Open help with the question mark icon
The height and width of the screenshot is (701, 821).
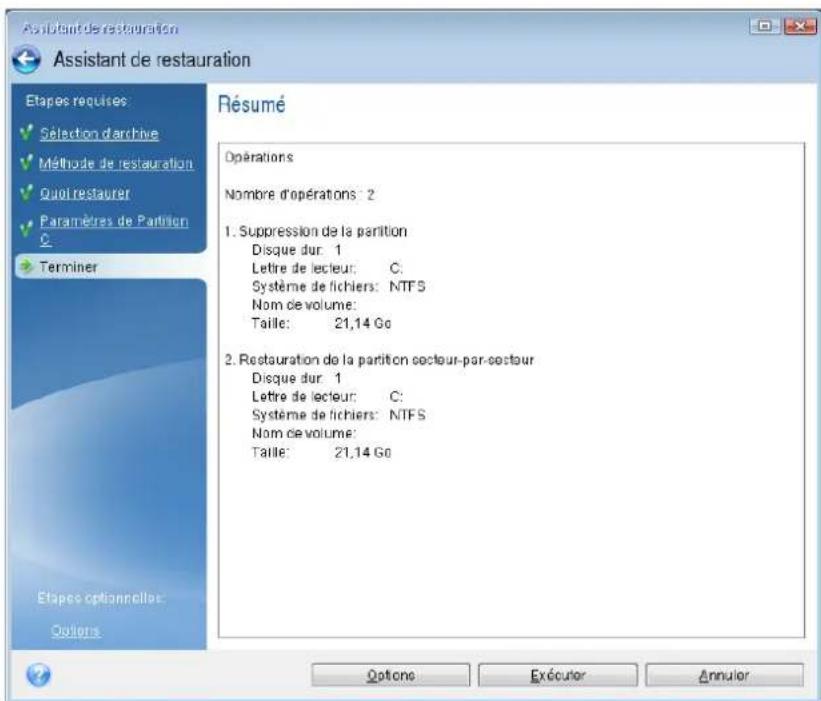coord(39,675)
